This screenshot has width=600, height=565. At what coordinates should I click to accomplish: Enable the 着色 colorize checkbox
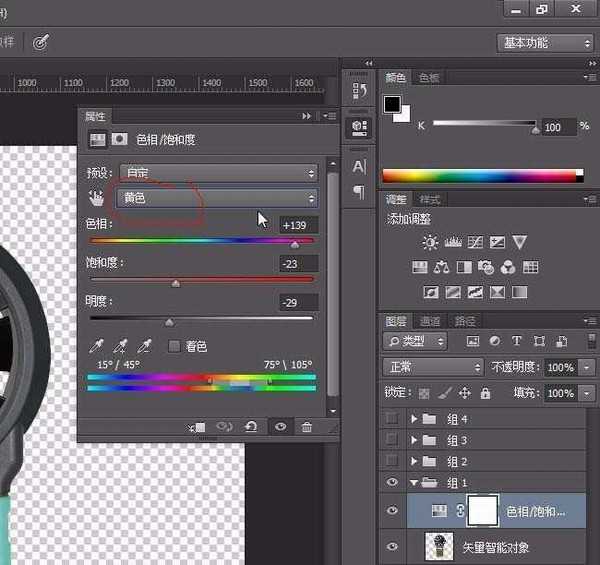point(174,346)
